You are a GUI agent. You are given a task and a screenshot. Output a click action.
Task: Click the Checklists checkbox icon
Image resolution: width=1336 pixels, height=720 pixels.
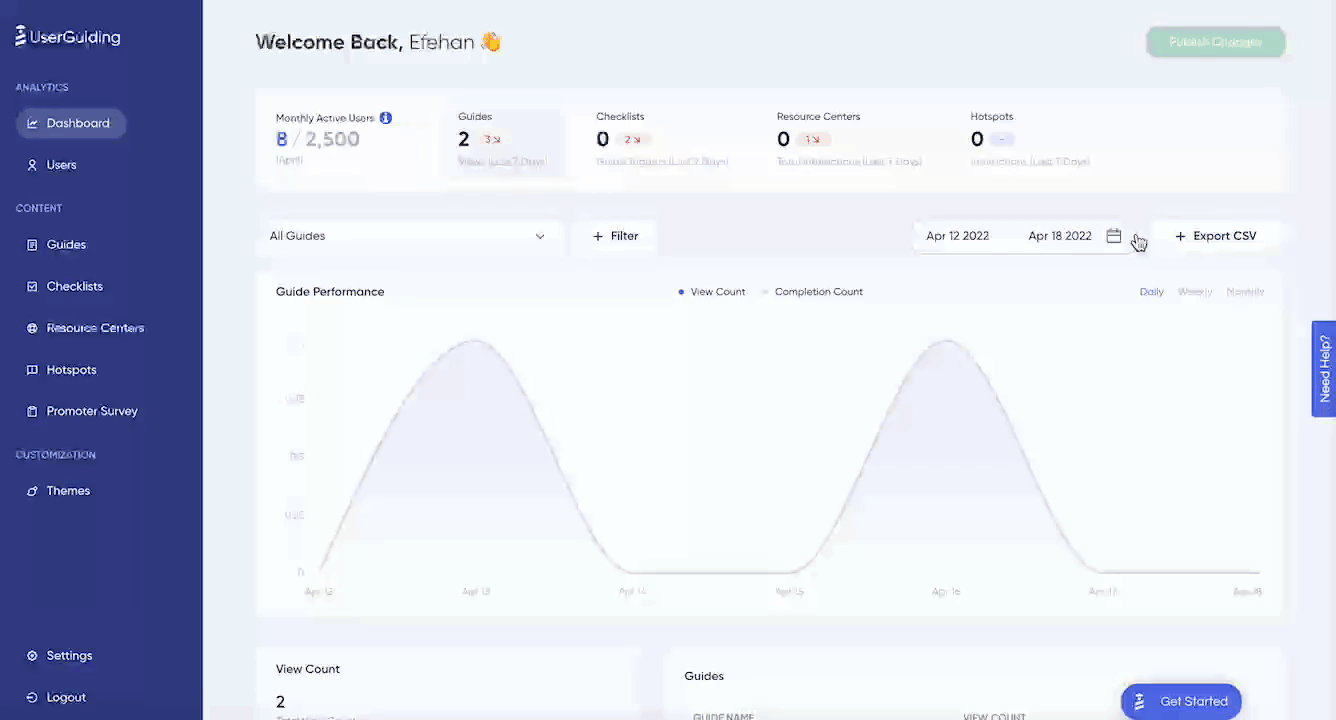click(32, 286)
